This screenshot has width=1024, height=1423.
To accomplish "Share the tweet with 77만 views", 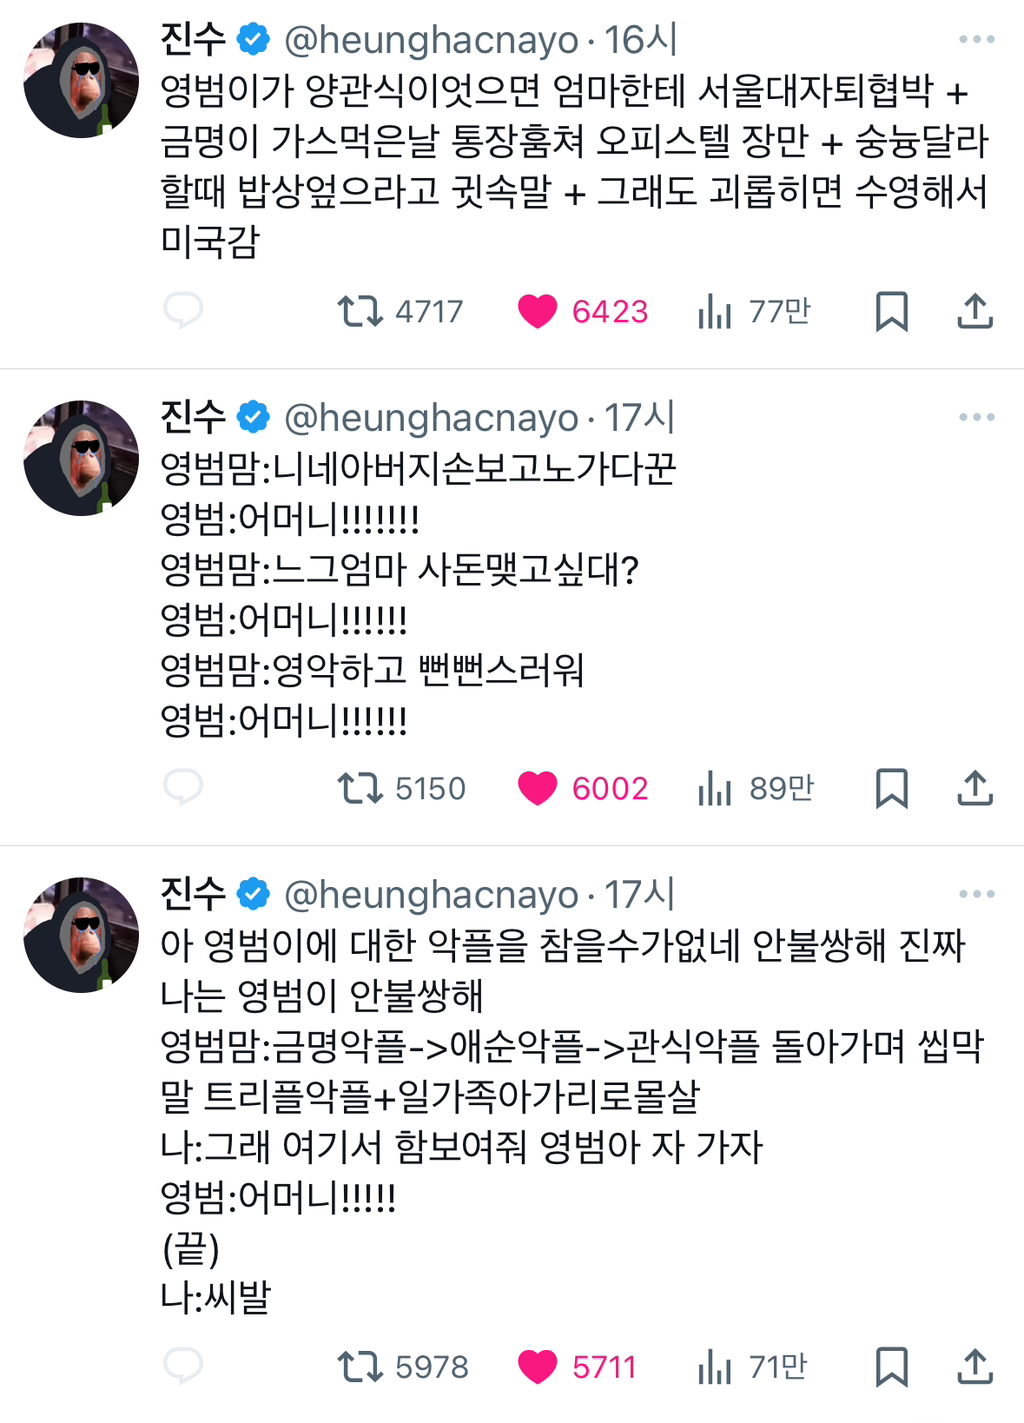I will (975, 311).
